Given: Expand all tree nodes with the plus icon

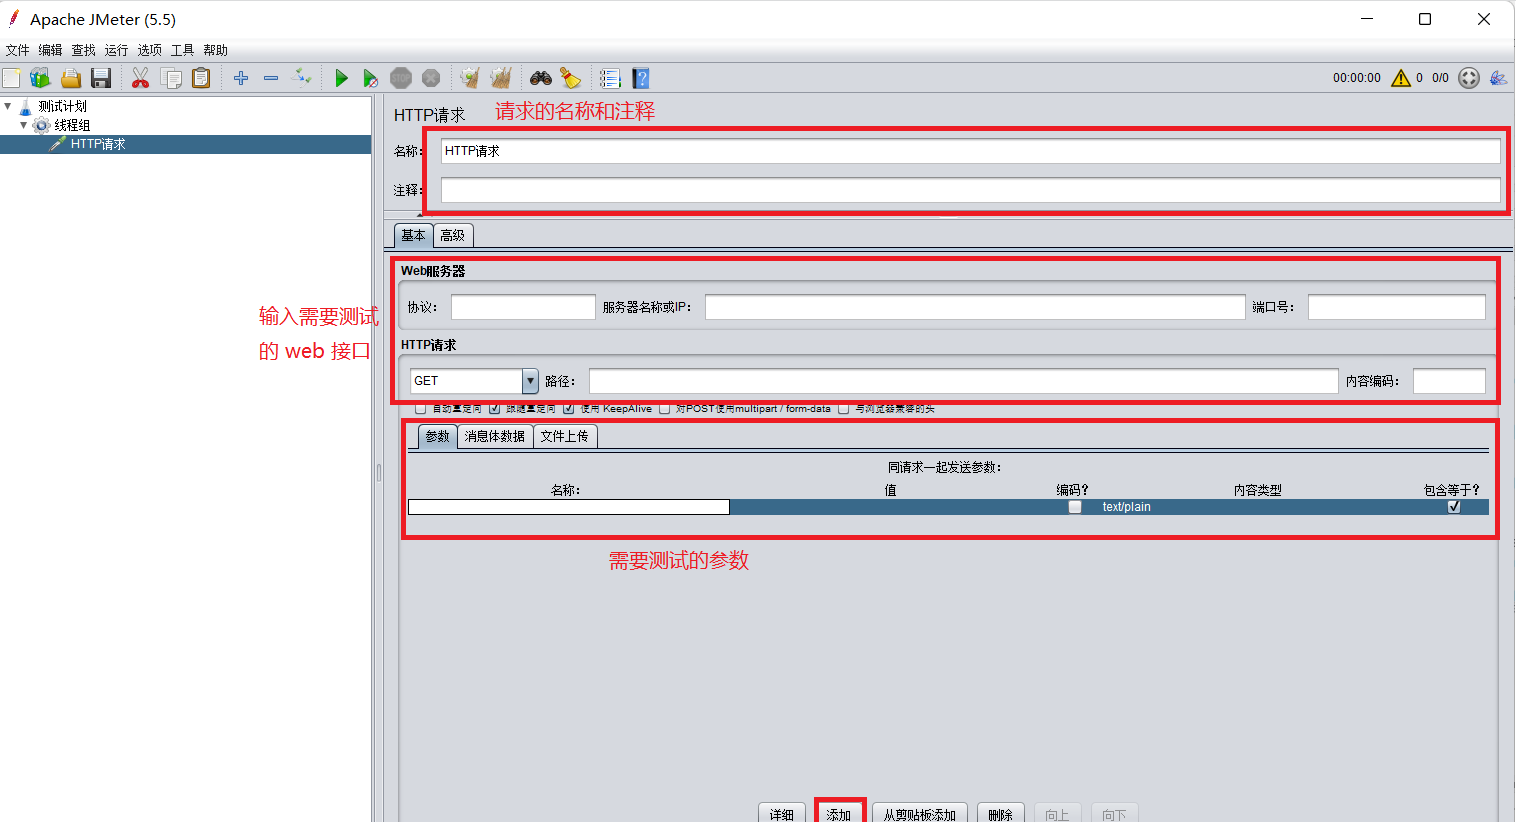Looking at the screenshot, I should (x=241, y=78).
